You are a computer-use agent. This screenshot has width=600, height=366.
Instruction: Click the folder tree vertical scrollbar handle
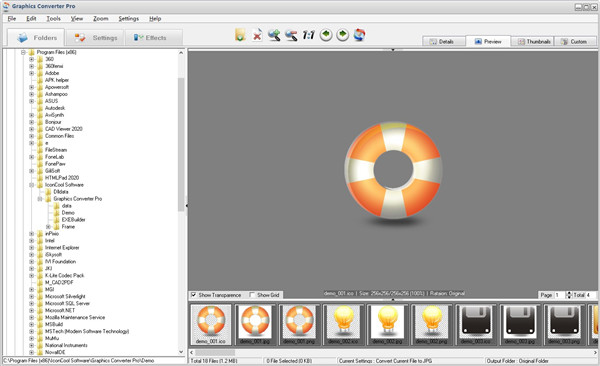[x=181, y=144]
